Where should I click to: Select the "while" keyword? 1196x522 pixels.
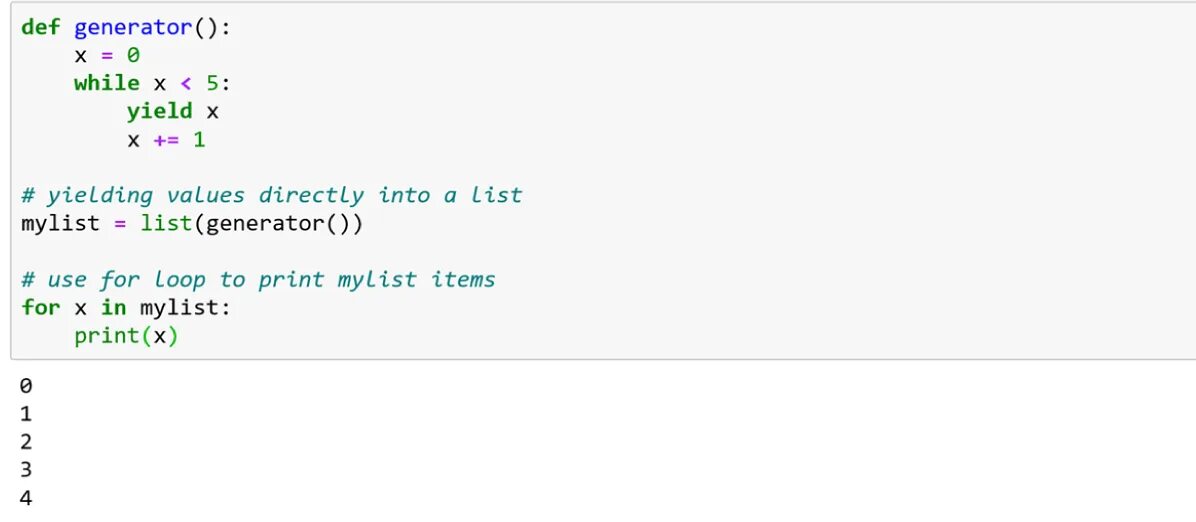point(107,83)
